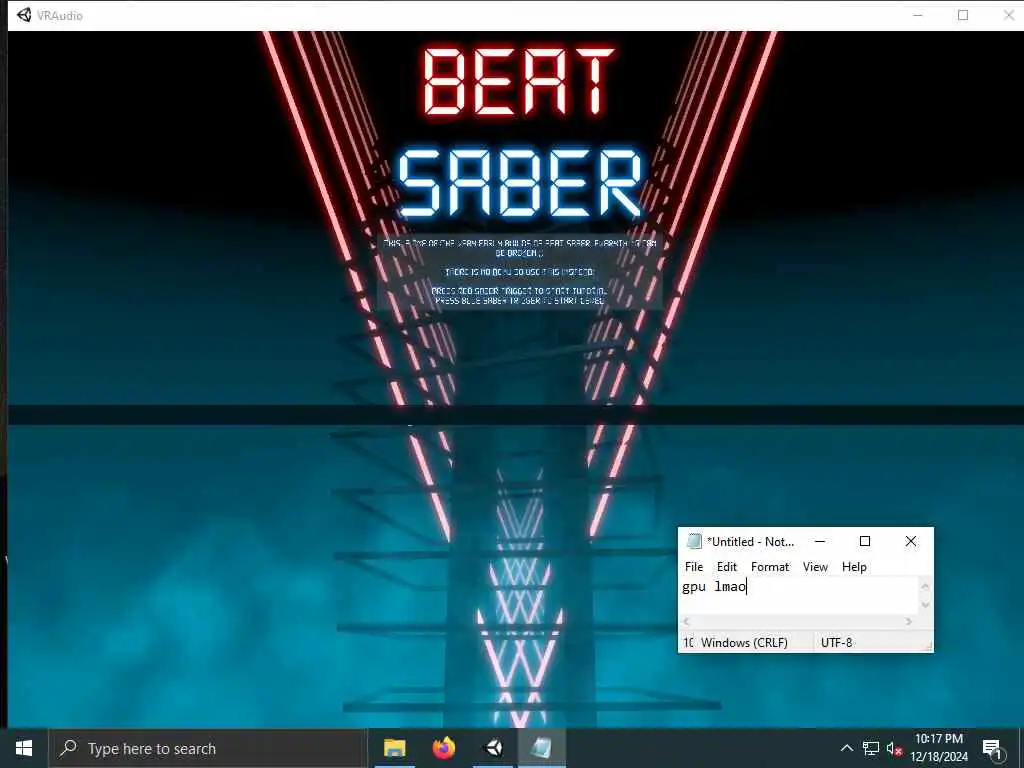The width and height of the screenshot is (1024, 768).
Task: Click the Notepad text area containing 'gpu lmao'
Action: click(799, 595)
